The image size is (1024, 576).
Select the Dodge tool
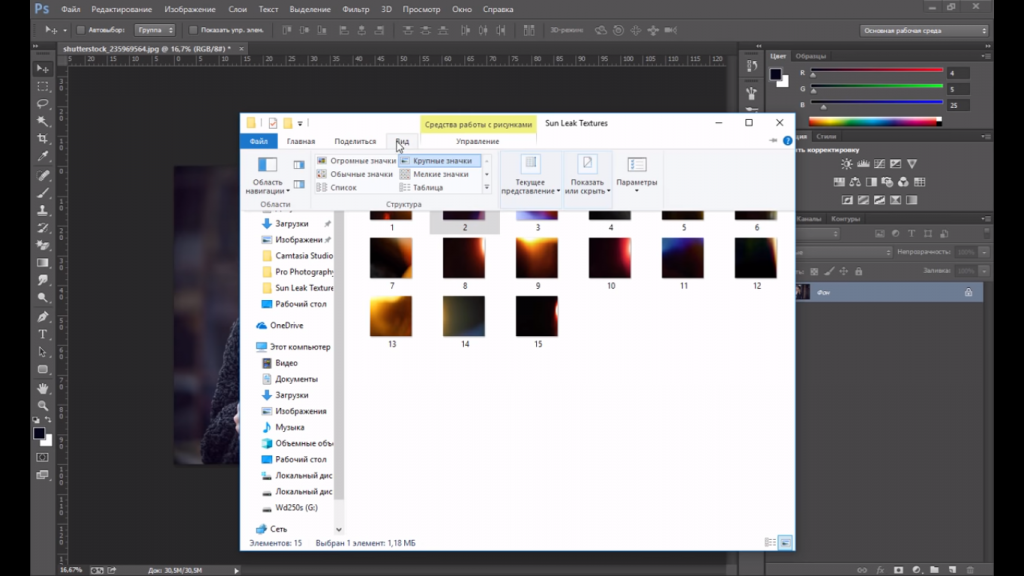point(42,298)
